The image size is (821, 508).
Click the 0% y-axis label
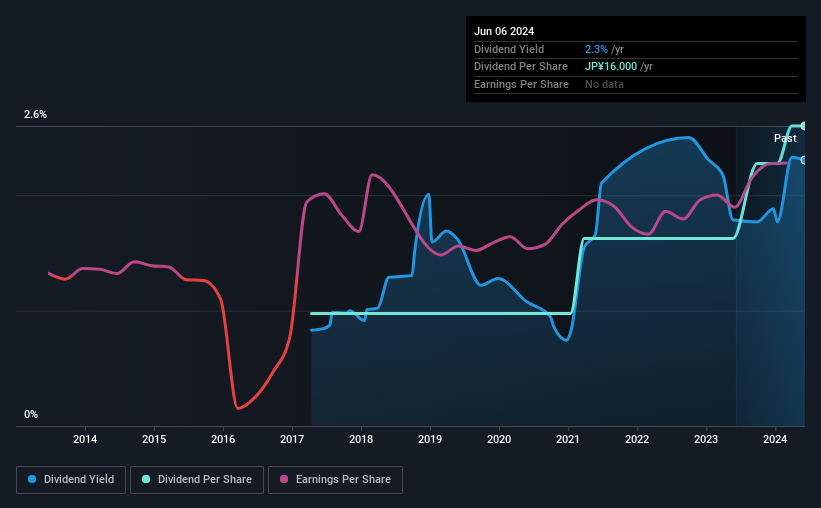[x=31, y=414]
